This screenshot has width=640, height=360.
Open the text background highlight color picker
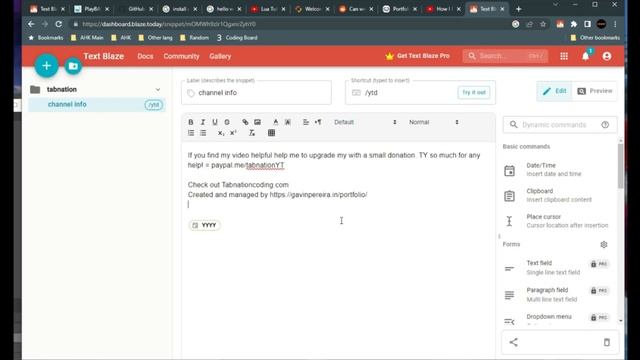[x=288, y=122]
